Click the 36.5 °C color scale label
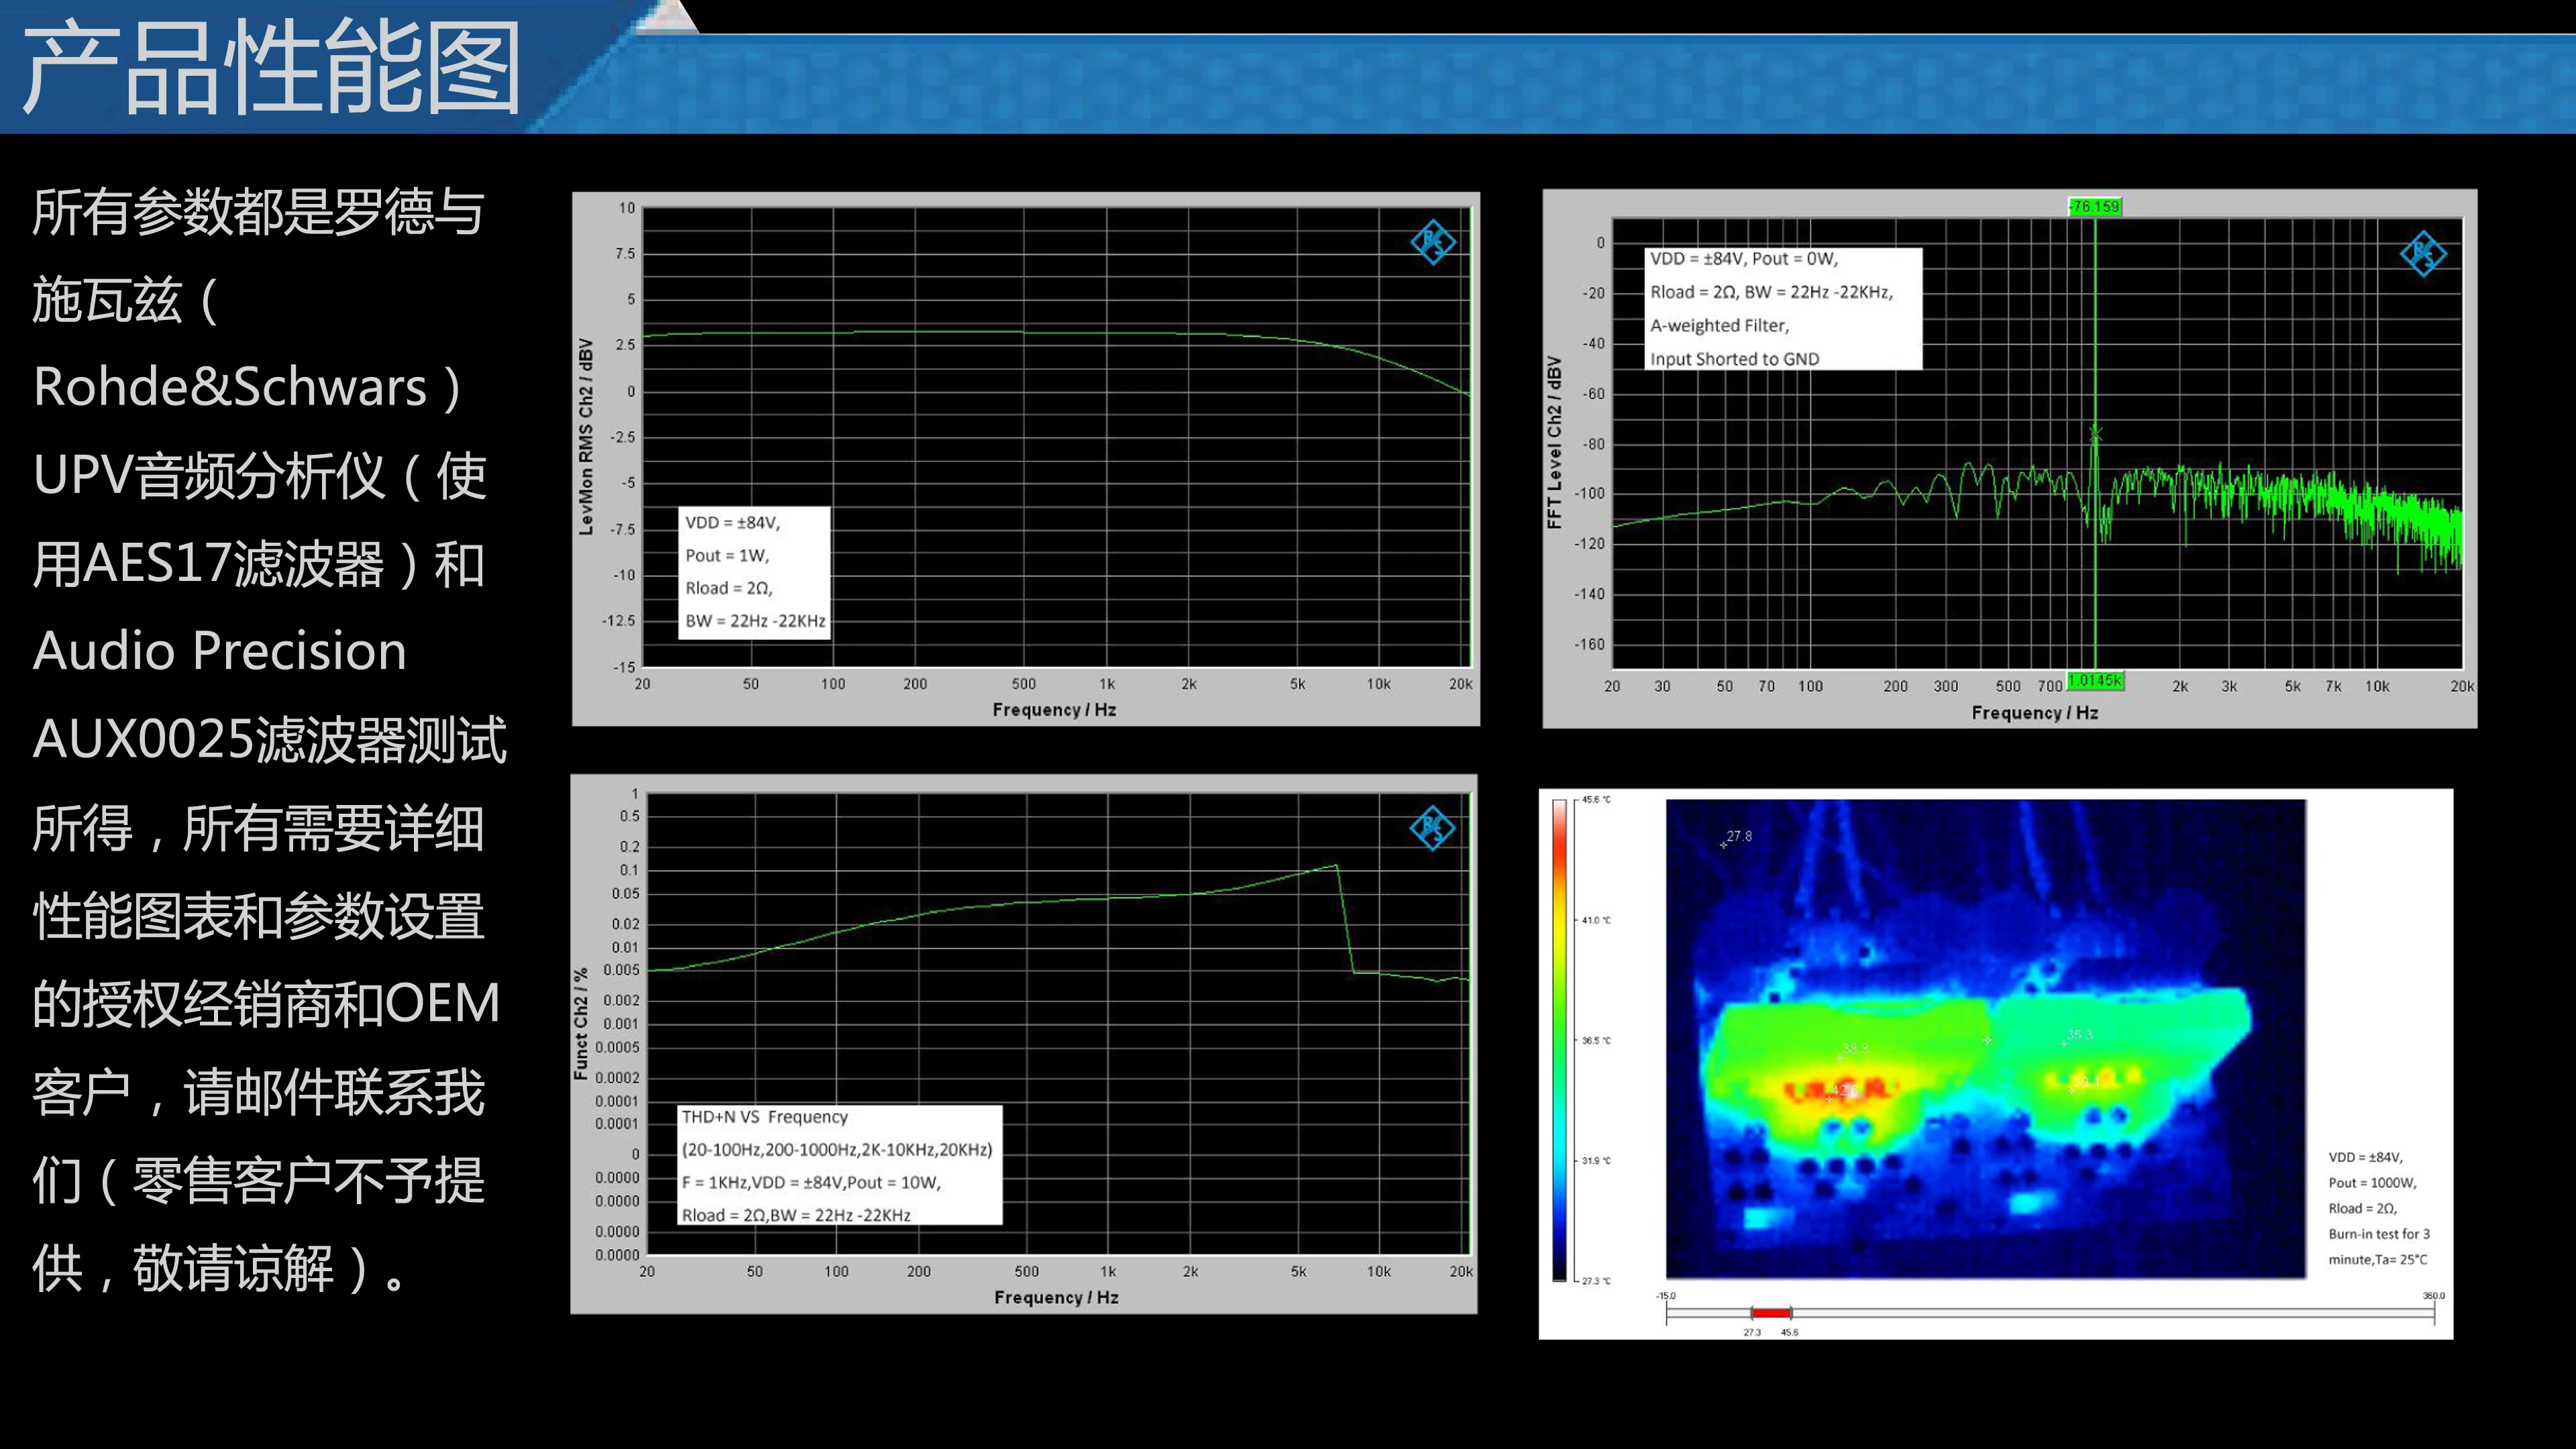 pos(1596,1041)
